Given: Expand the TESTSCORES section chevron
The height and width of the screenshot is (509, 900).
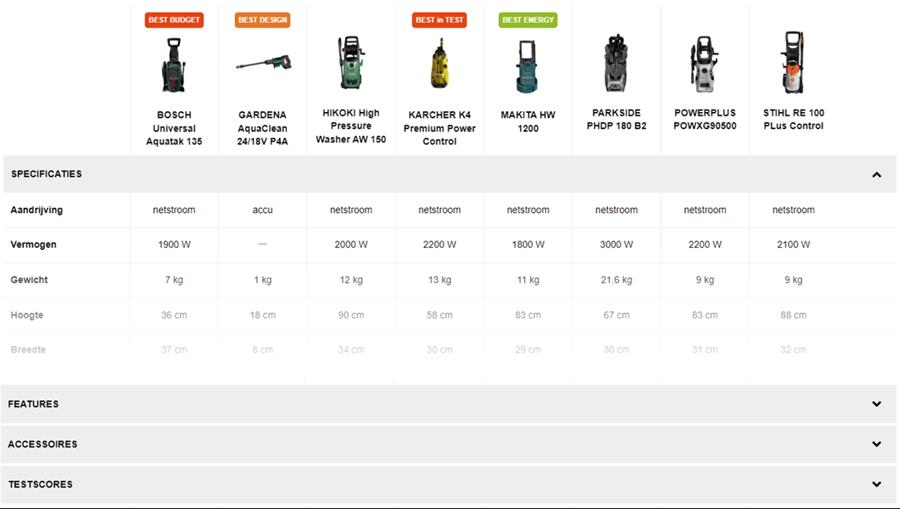Looking at the screenshot, I should [876, 484].
